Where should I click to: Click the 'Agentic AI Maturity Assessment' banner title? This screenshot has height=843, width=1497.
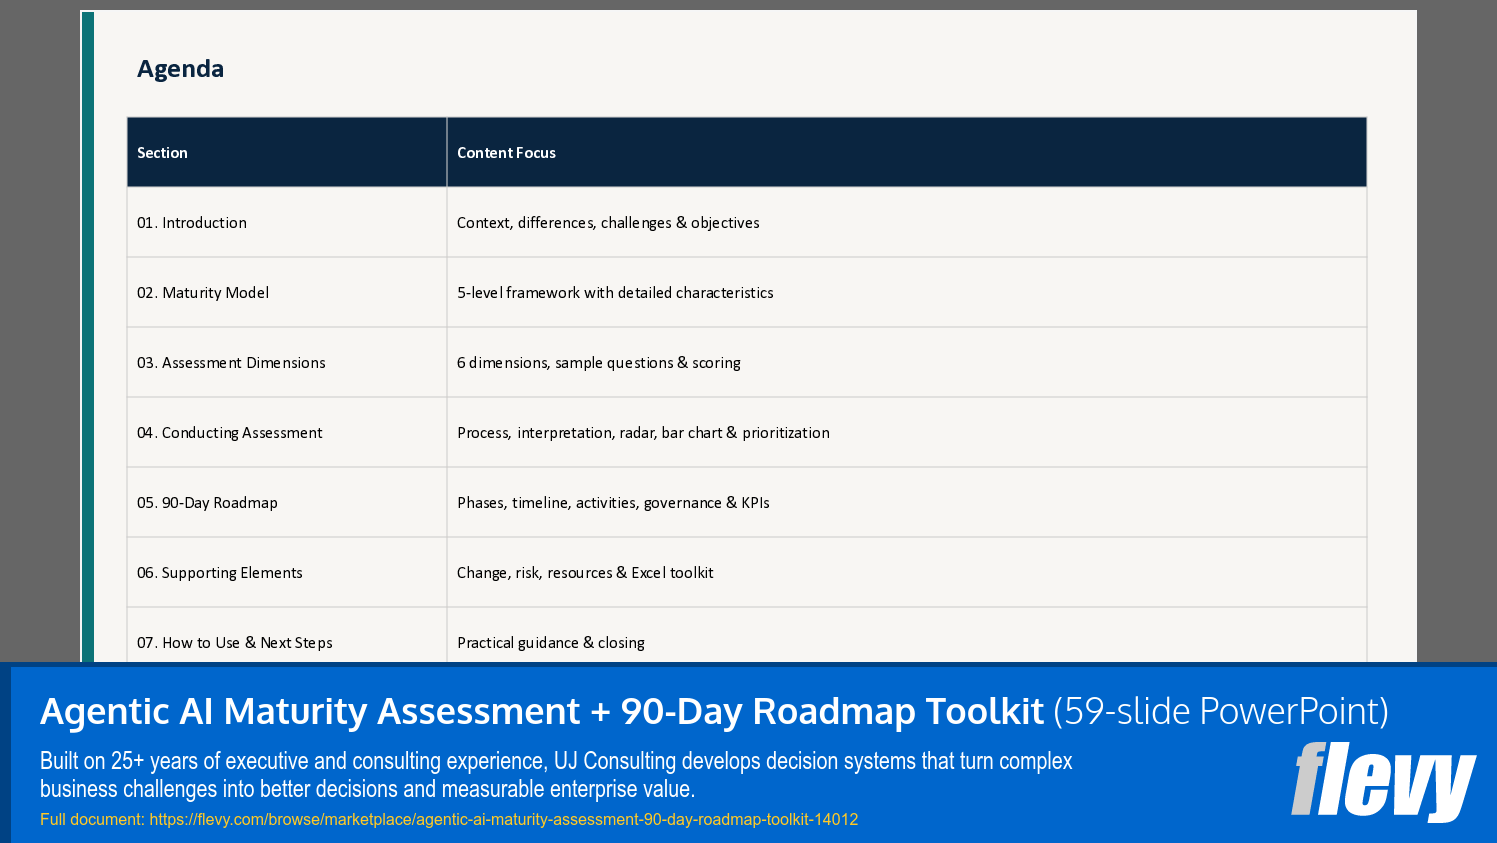coord(714,711)
